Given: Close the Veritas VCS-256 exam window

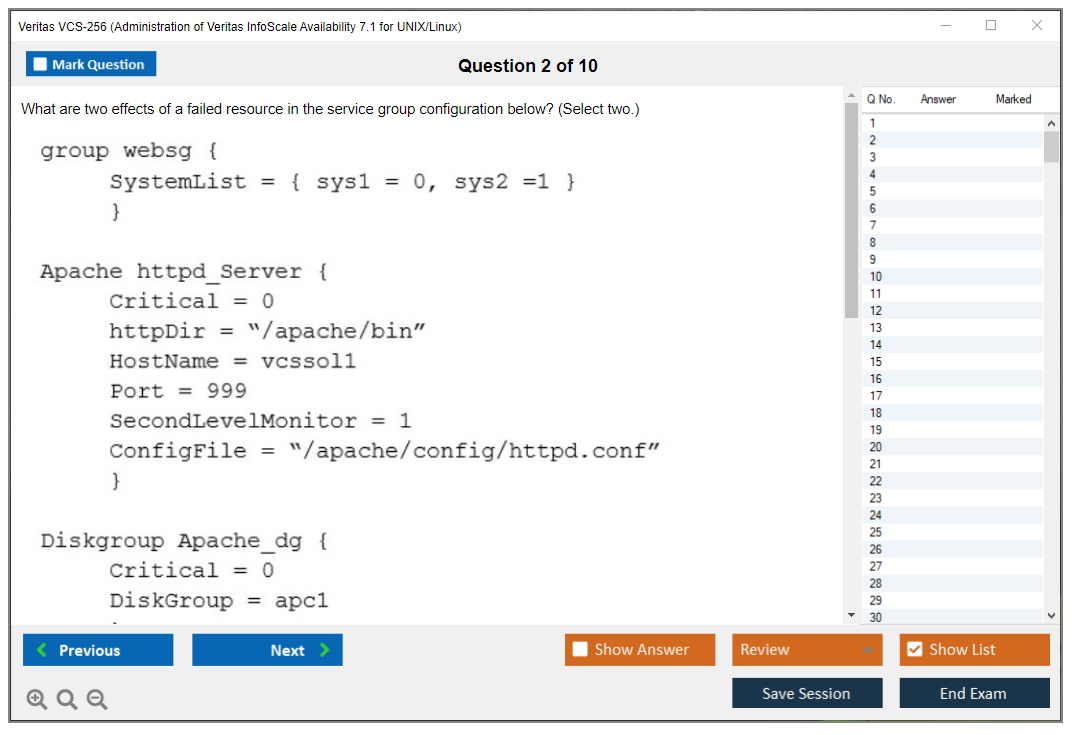Looking at the screenshot, I should pyautogui.click(x=1037, y=26).
